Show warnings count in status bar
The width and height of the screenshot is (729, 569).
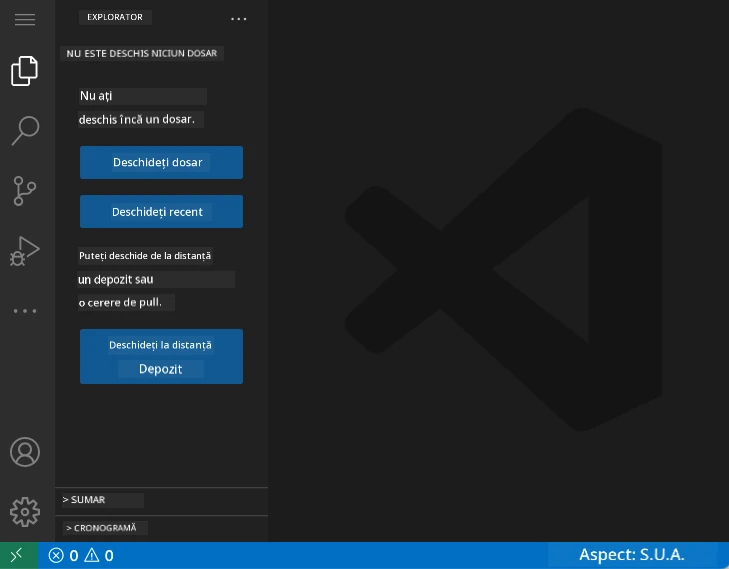[99, 556]
